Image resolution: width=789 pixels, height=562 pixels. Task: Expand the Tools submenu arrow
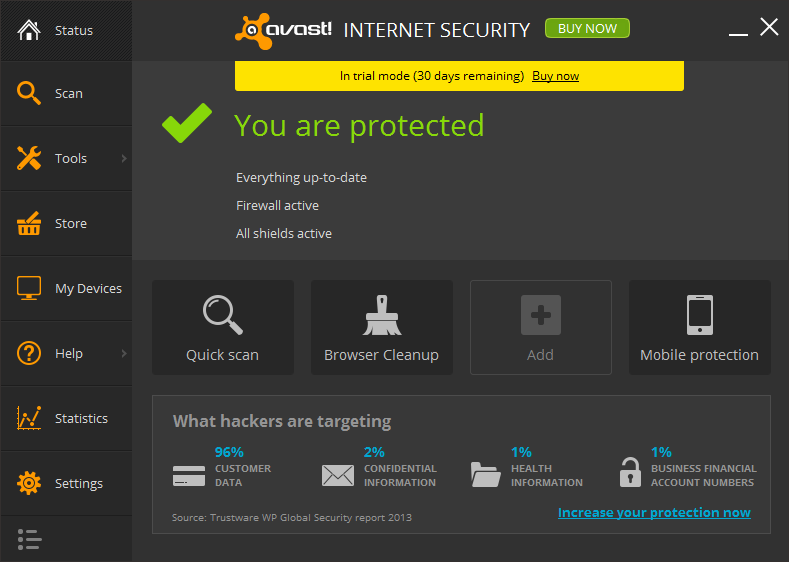(x=124, y=158)
